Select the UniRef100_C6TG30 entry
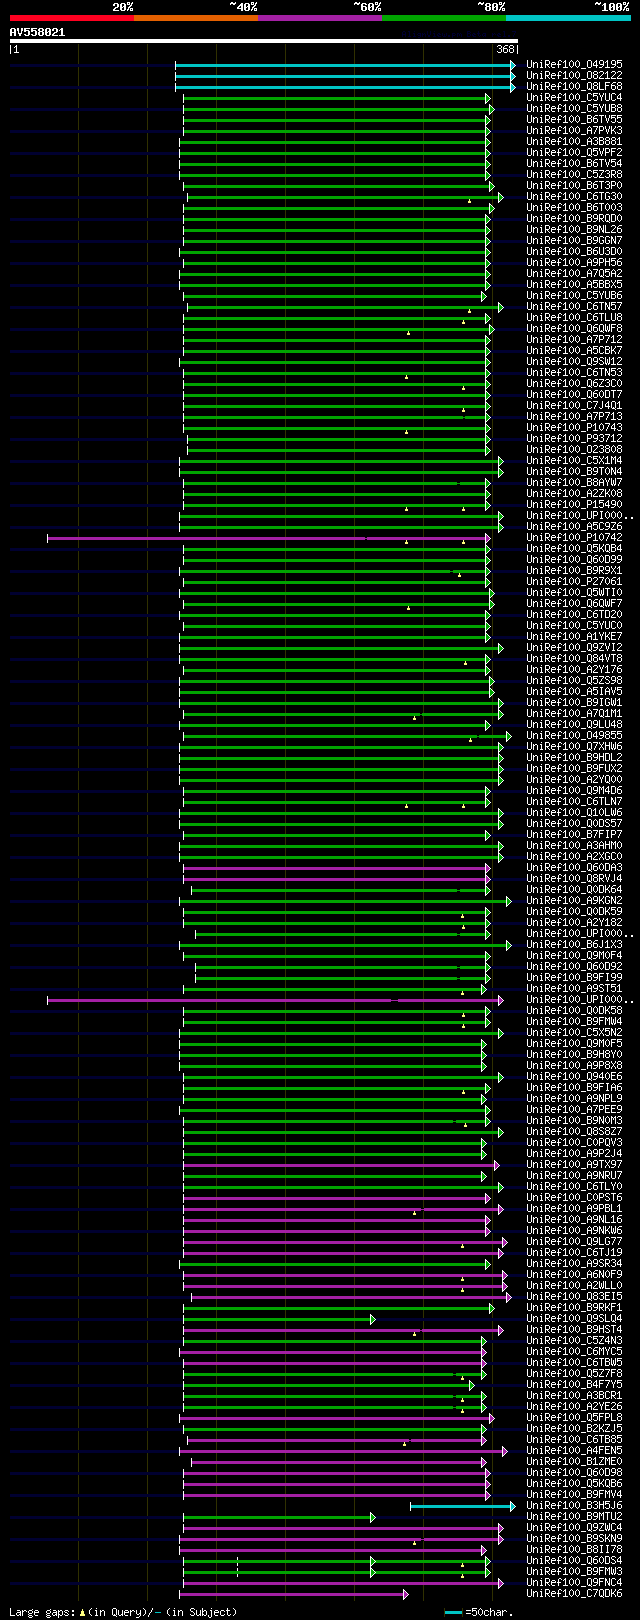The width and height of the screenshot is (640, 1620). pos(574,197)
